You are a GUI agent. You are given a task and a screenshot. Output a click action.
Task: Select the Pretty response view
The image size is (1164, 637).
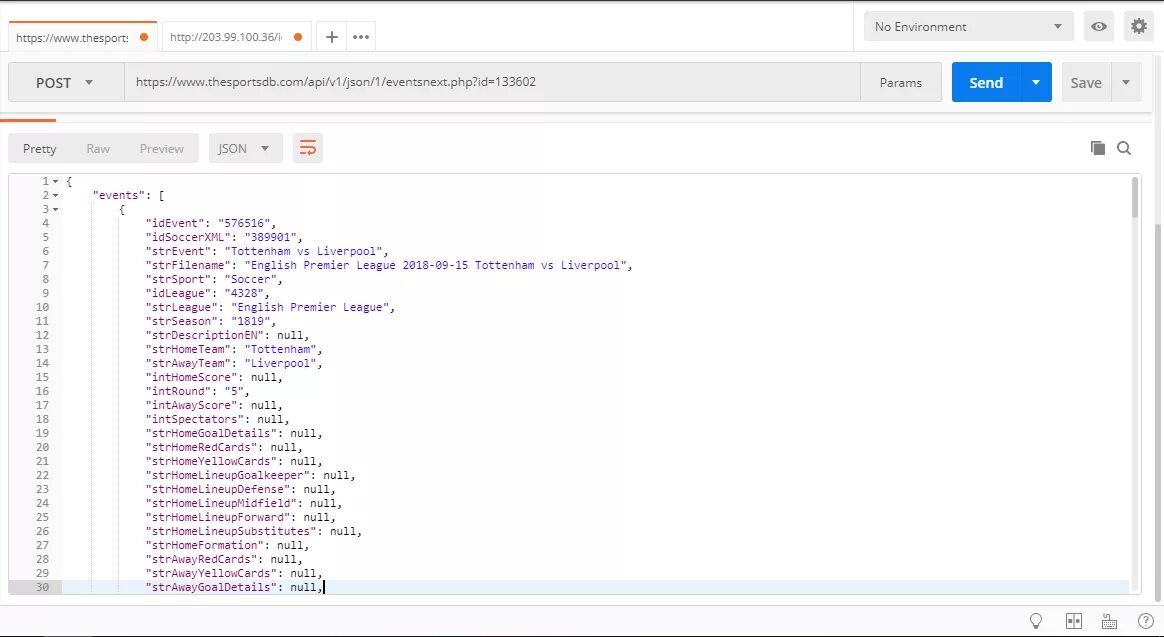pyautogui.click(x=39, y=148)
